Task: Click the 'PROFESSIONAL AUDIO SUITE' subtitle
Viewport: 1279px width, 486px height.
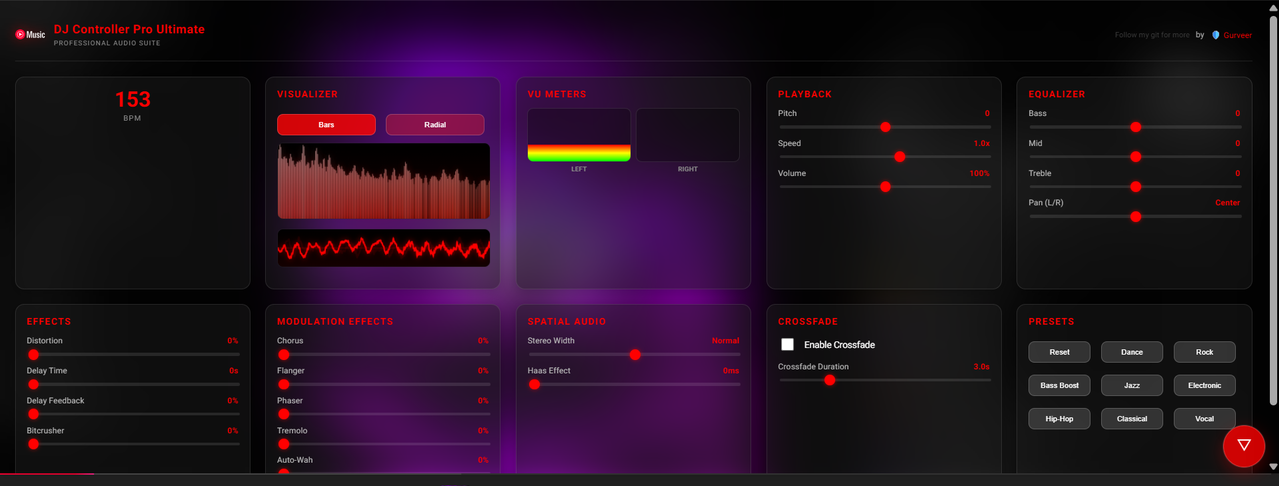Action: coord(107,43)
